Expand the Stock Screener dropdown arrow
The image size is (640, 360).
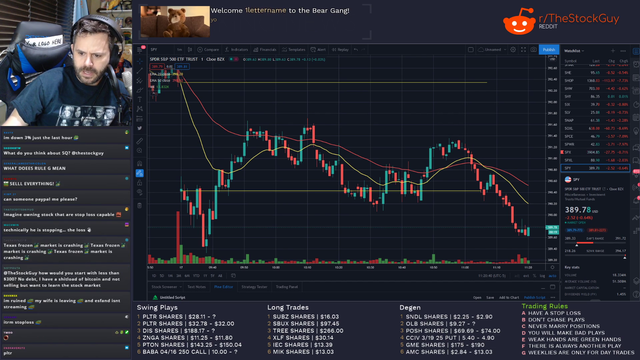click(180, 287)
